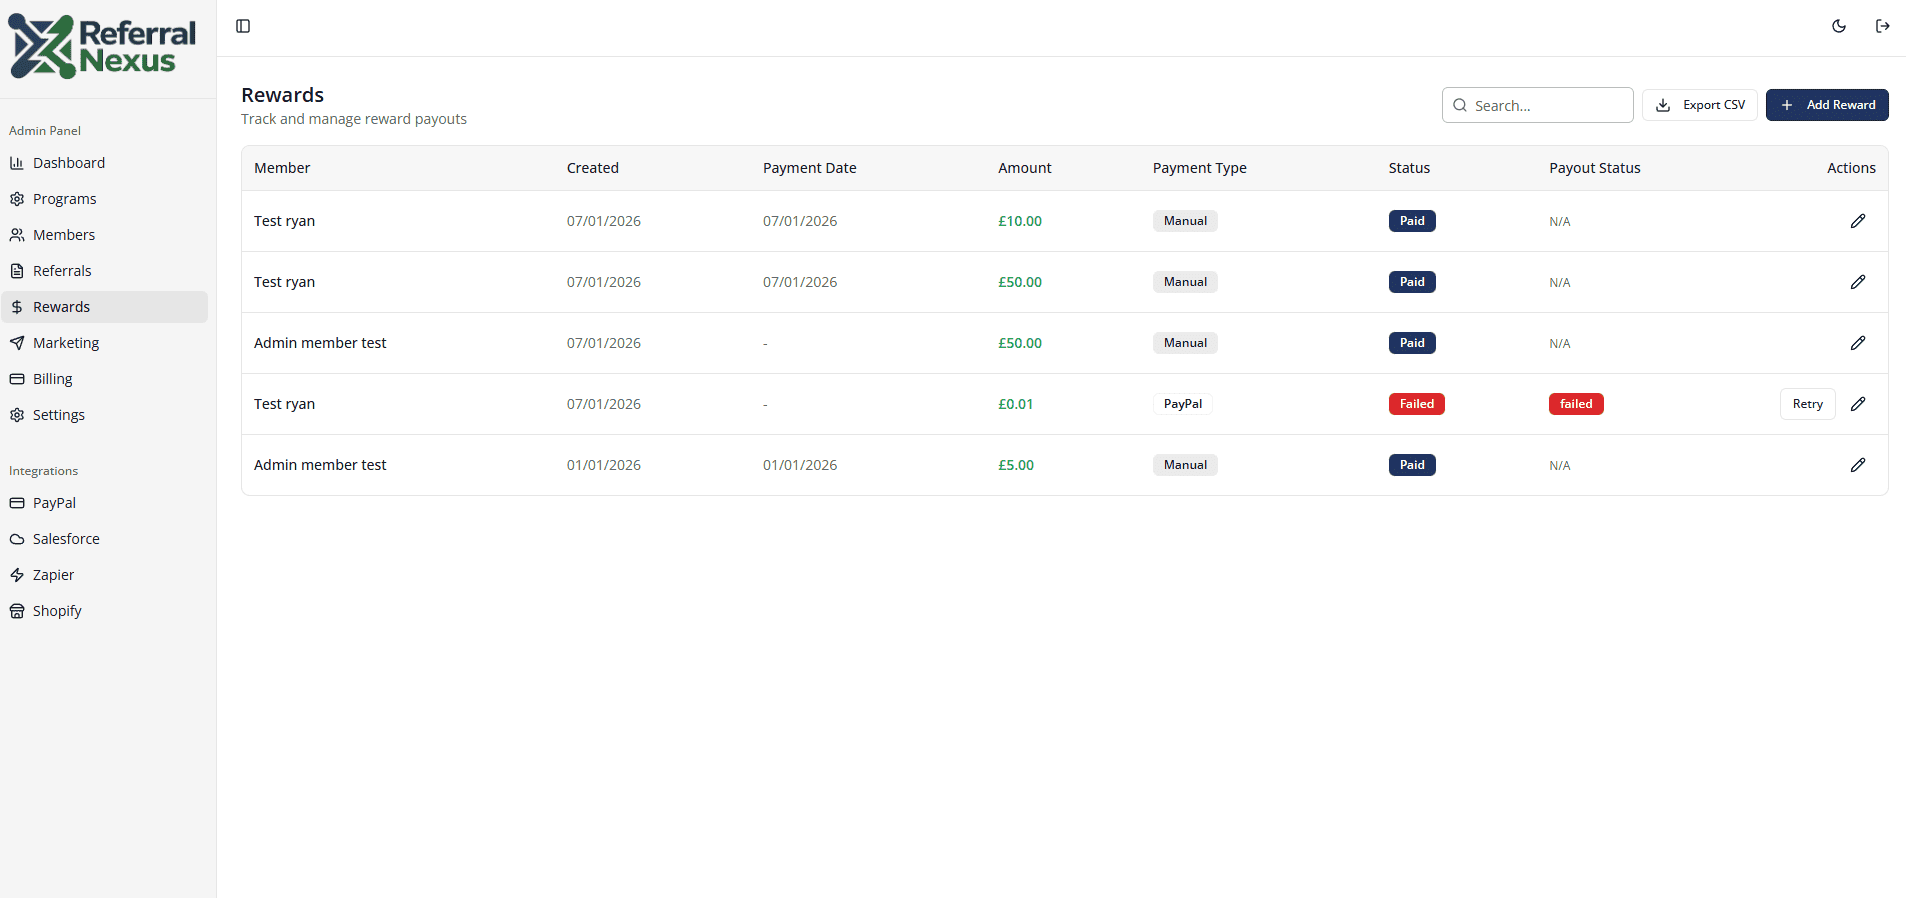The image size is (1906, 898).
Task: Open the Zapier integration
Action: click(x=104, y=575)
